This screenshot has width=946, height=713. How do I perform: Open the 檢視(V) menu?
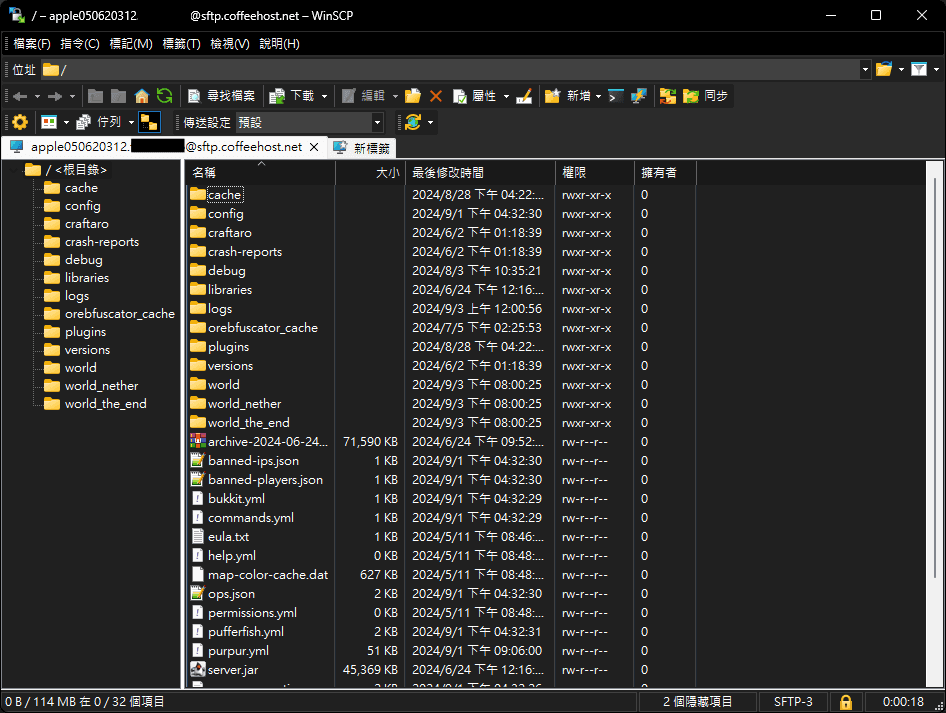pyautogui.click(x=230, y=43)
